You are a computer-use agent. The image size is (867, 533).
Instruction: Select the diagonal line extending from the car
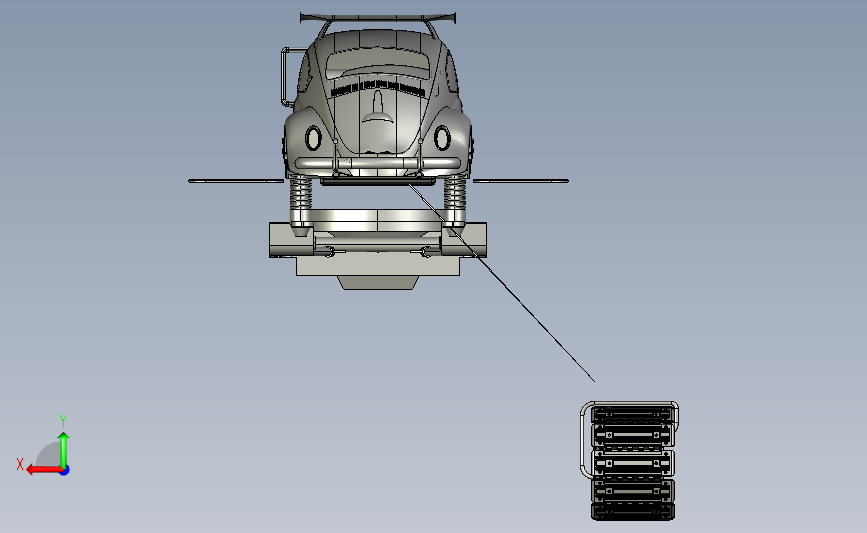point(502,282)
